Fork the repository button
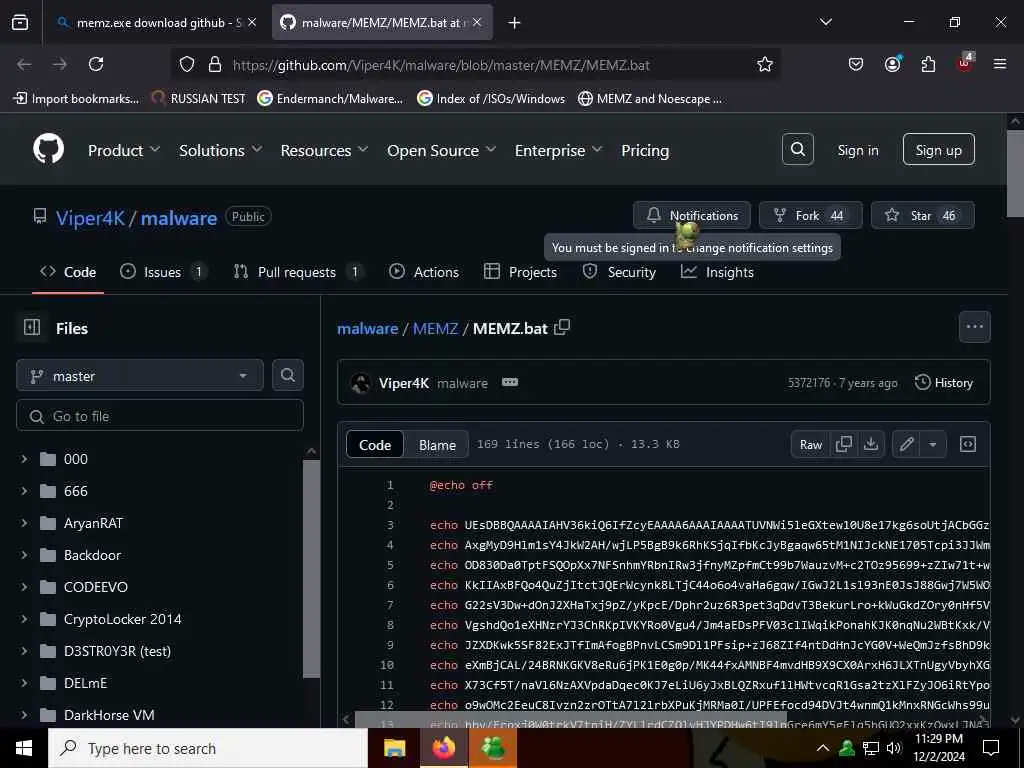This screenshot has width=1024, height=768. pos(810,215)
